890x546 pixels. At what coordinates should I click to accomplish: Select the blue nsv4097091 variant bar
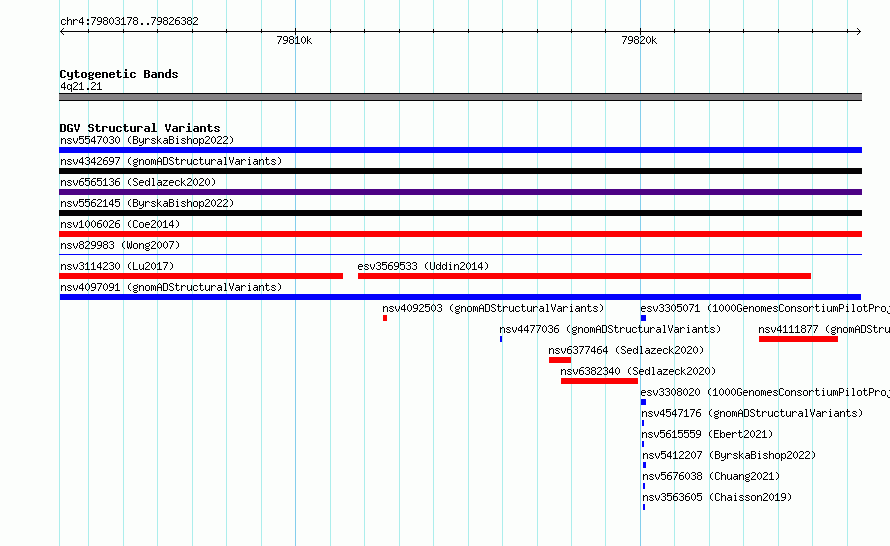pos(460,297)
